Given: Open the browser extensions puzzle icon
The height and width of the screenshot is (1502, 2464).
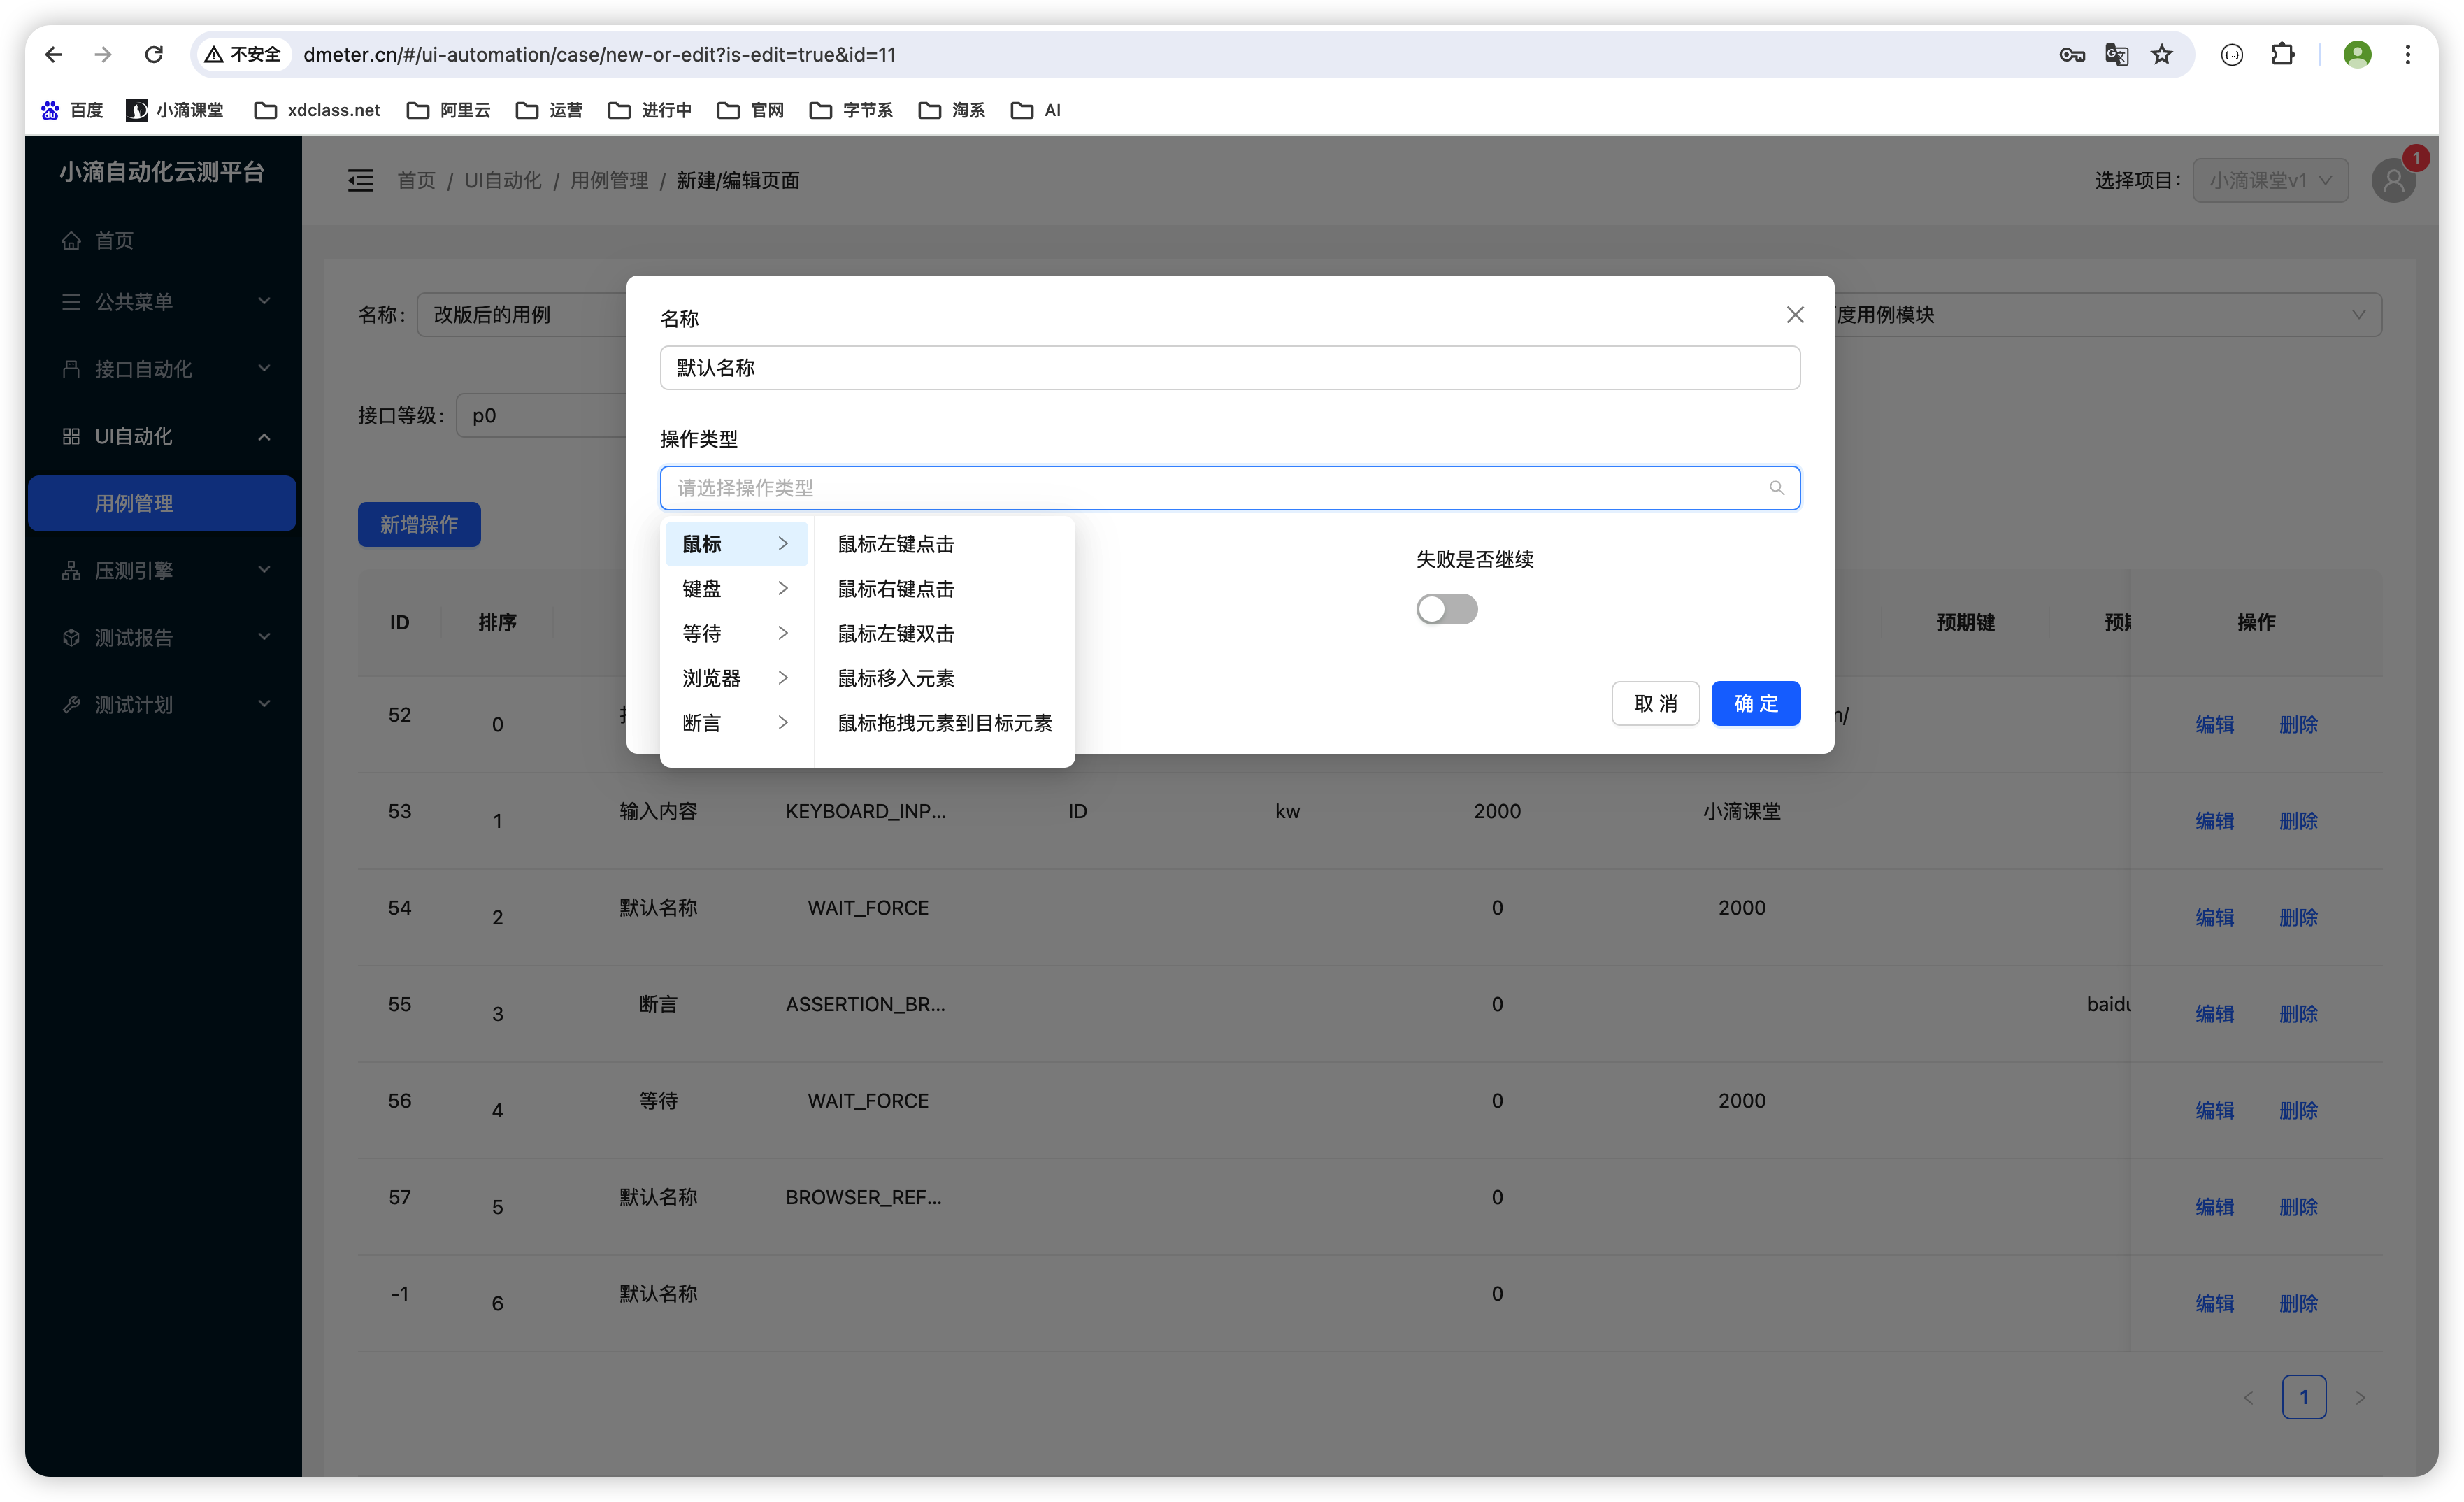Looking at the screenshot, I should click(2282, 55).
